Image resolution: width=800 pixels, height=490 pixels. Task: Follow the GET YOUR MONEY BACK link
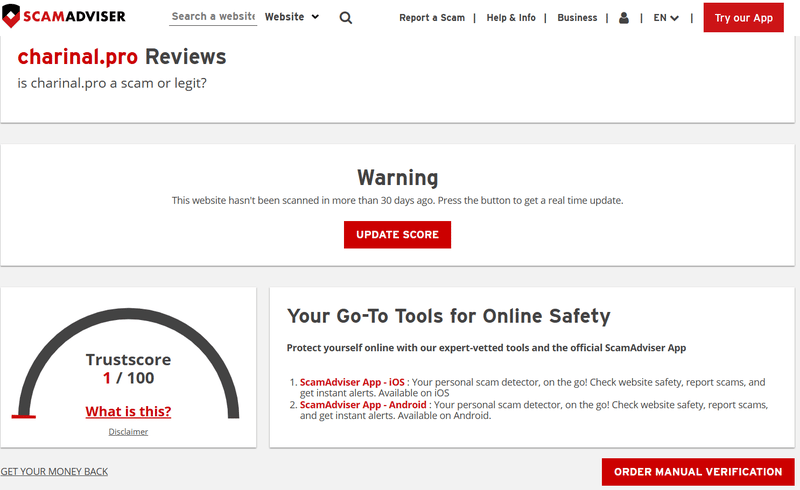click(x=54, y=472)
